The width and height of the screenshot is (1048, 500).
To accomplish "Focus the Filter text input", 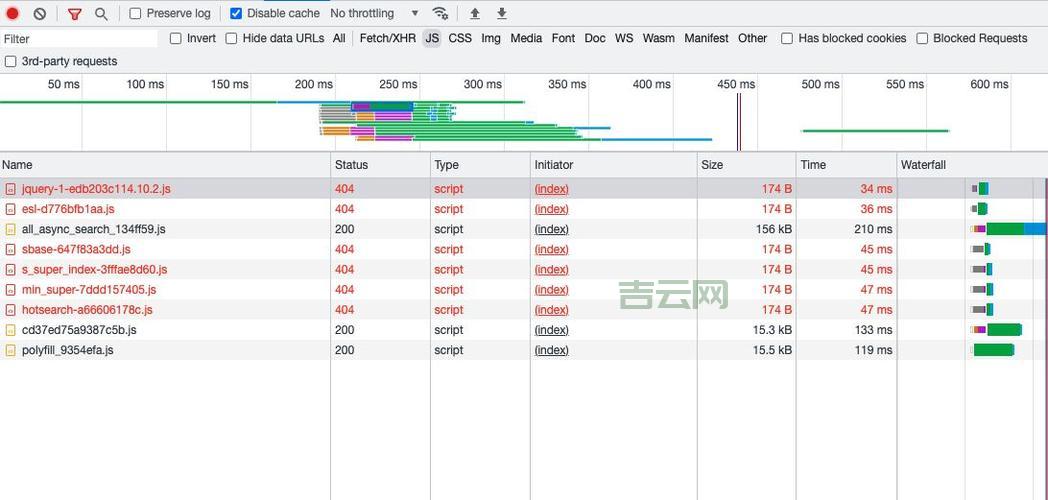I will [80, 39].
